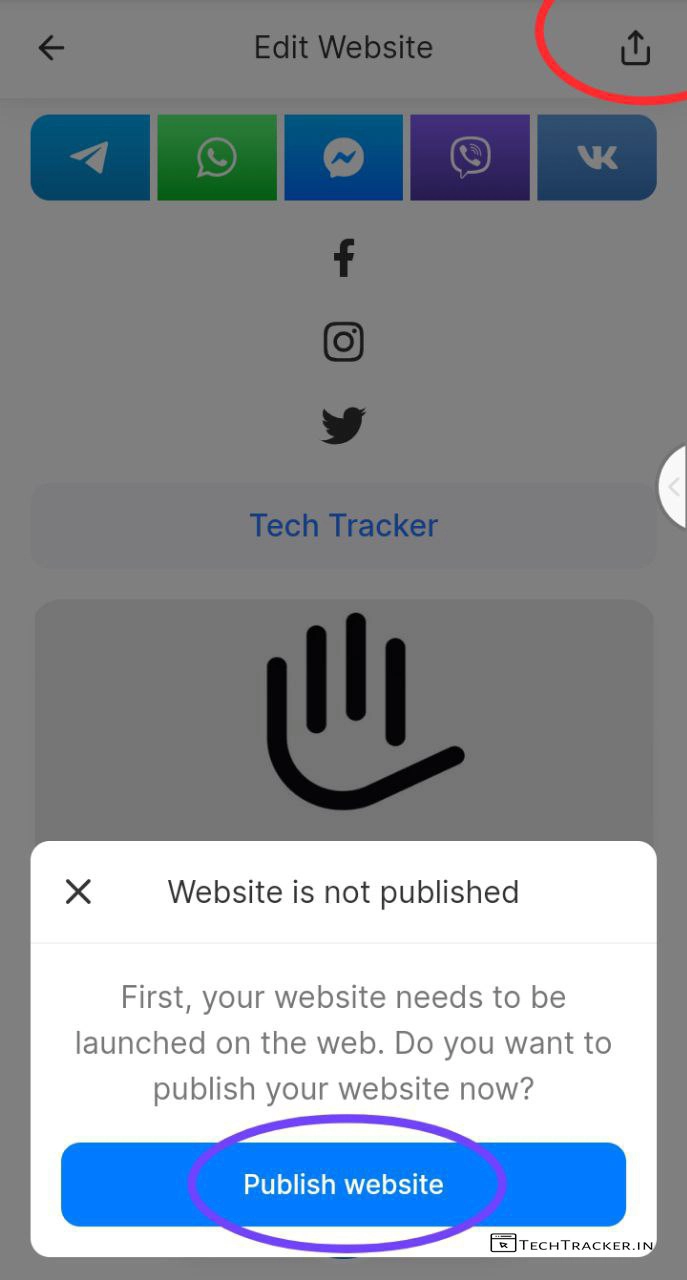Publish the website with blue button
Viewport: 687px width, 1280px height.
click(343, 1184)
